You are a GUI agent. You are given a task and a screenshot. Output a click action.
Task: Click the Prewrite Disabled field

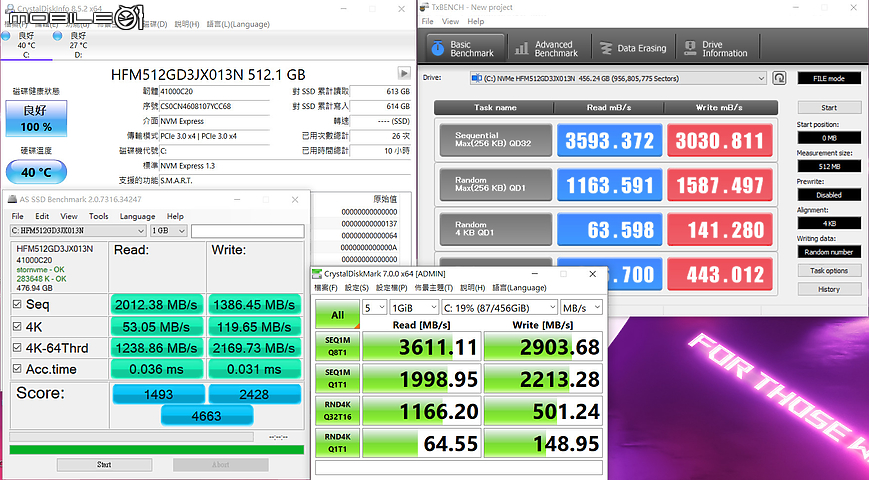(829, 195)
